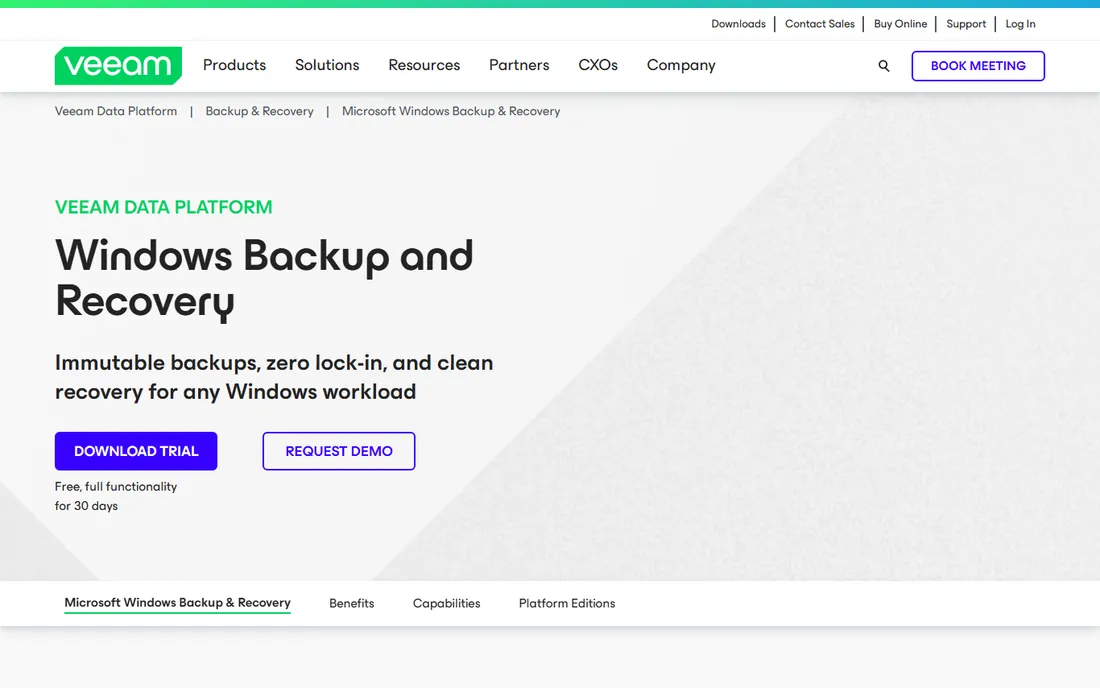Screen dimensions: 1100x688
Task: Click the 'Immutable backups, zero lock-in' subheading
Action: click(x=274, y=377)
